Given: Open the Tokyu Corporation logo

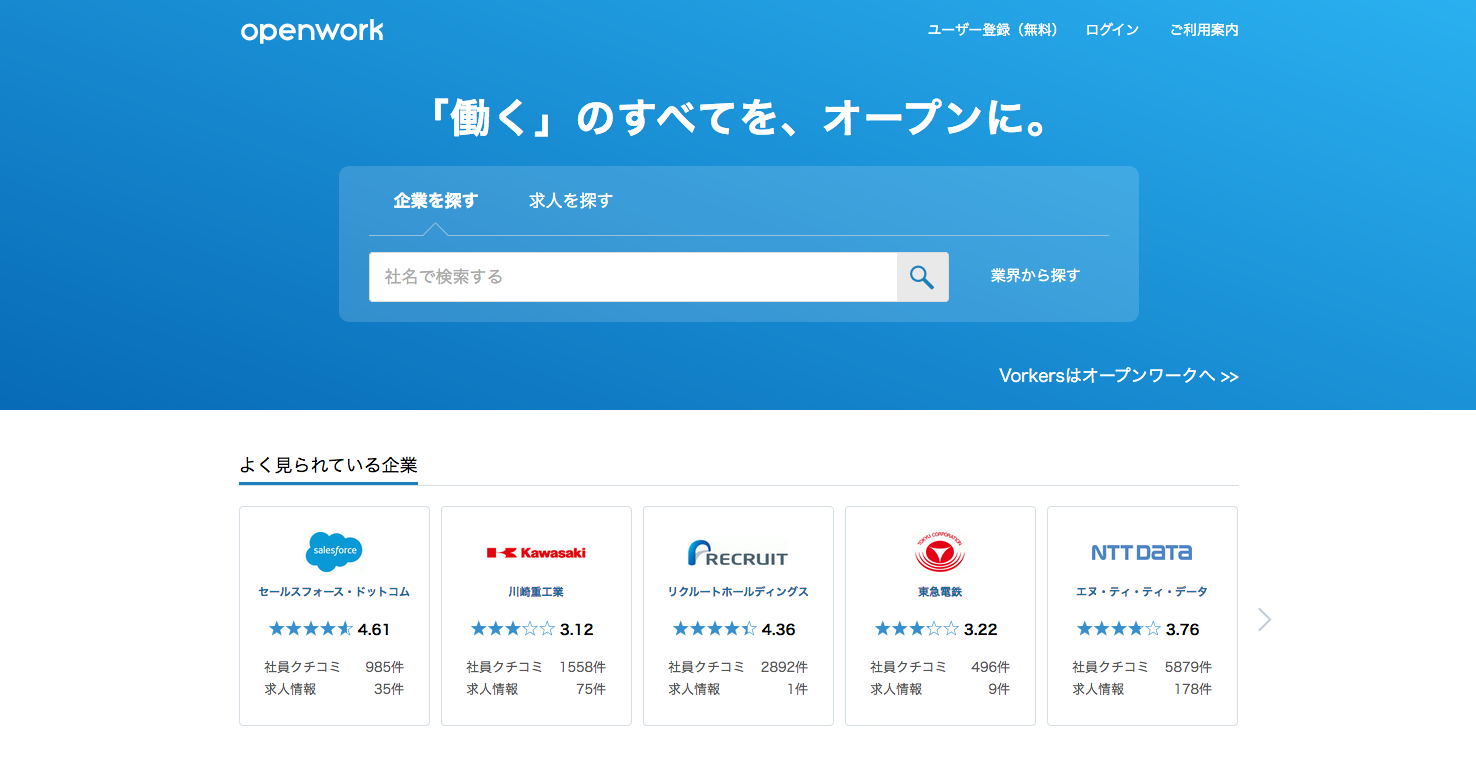Looking at the screenshot, I should point(940,552).
